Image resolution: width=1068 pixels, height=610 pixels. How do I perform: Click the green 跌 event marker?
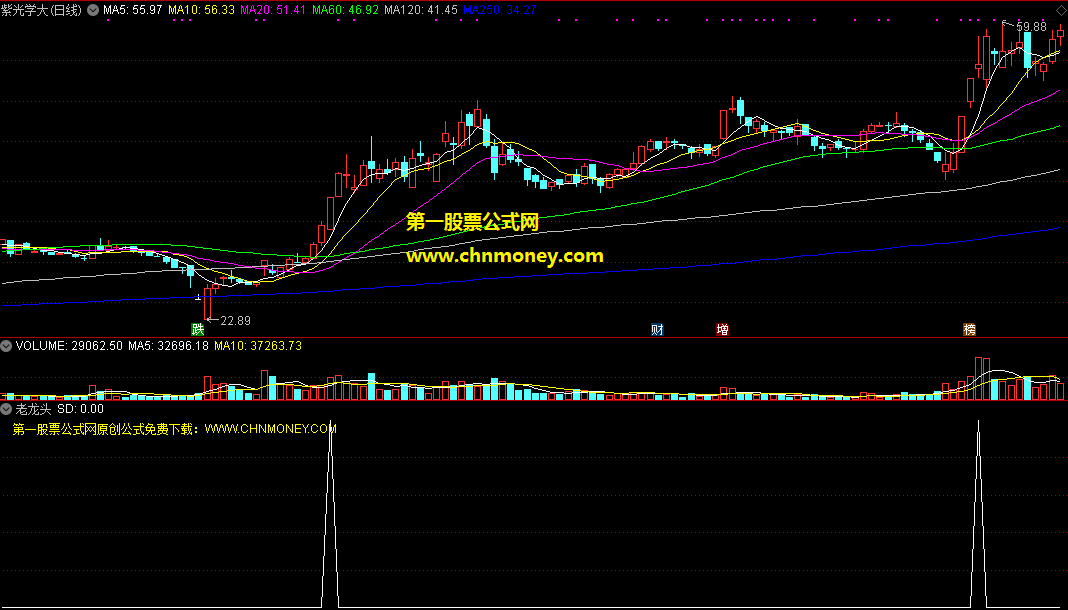click(198, 329)
